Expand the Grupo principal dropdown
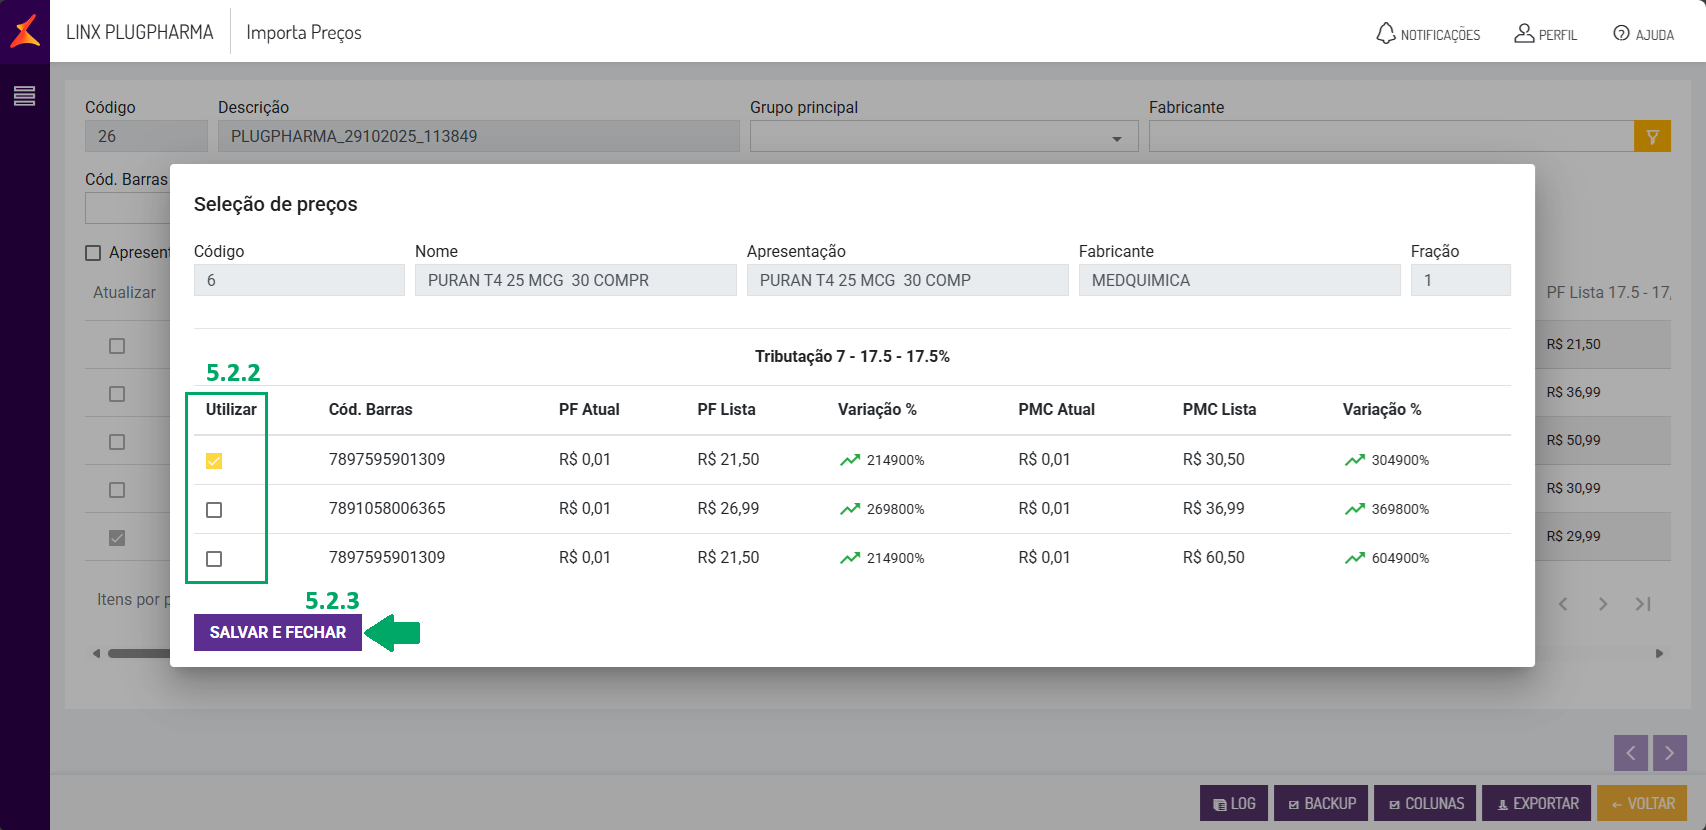This screenshot has height=830, width=1706. tap(1116, 138)
